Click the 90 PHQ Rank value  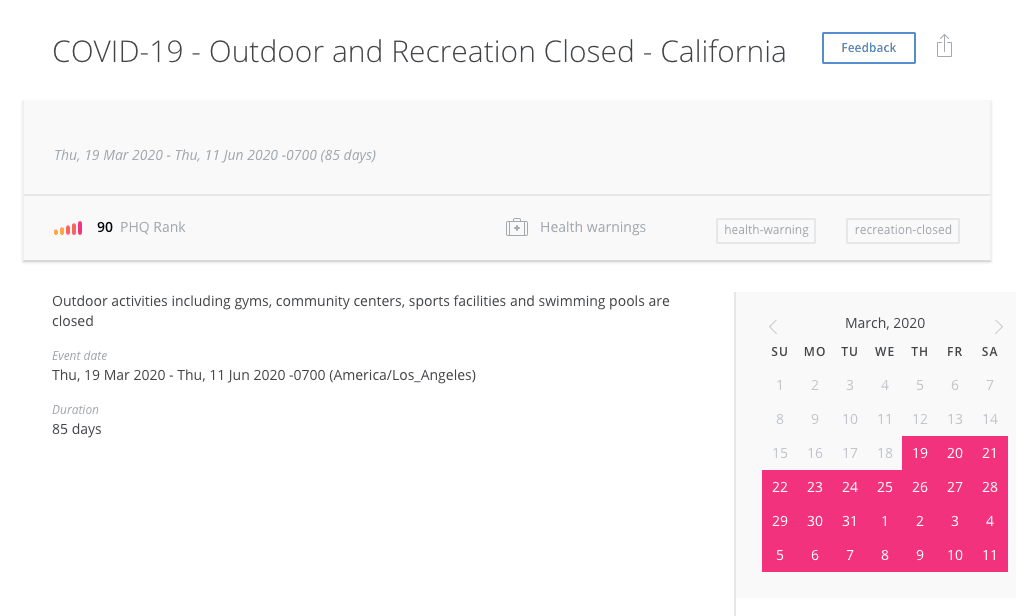(104, 227)
